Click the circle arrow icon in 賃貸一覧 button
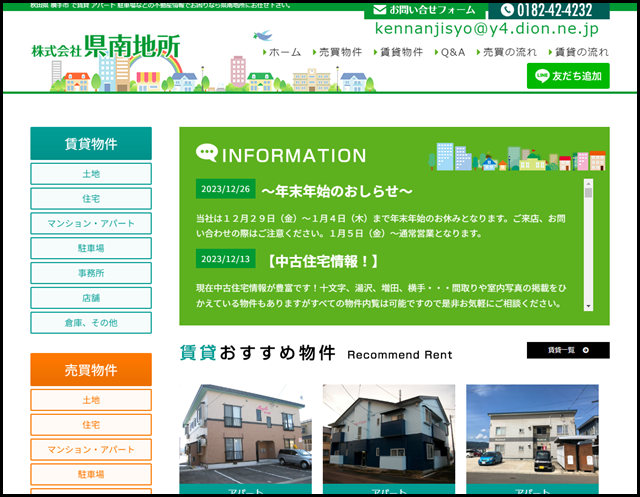 point(586,350)
